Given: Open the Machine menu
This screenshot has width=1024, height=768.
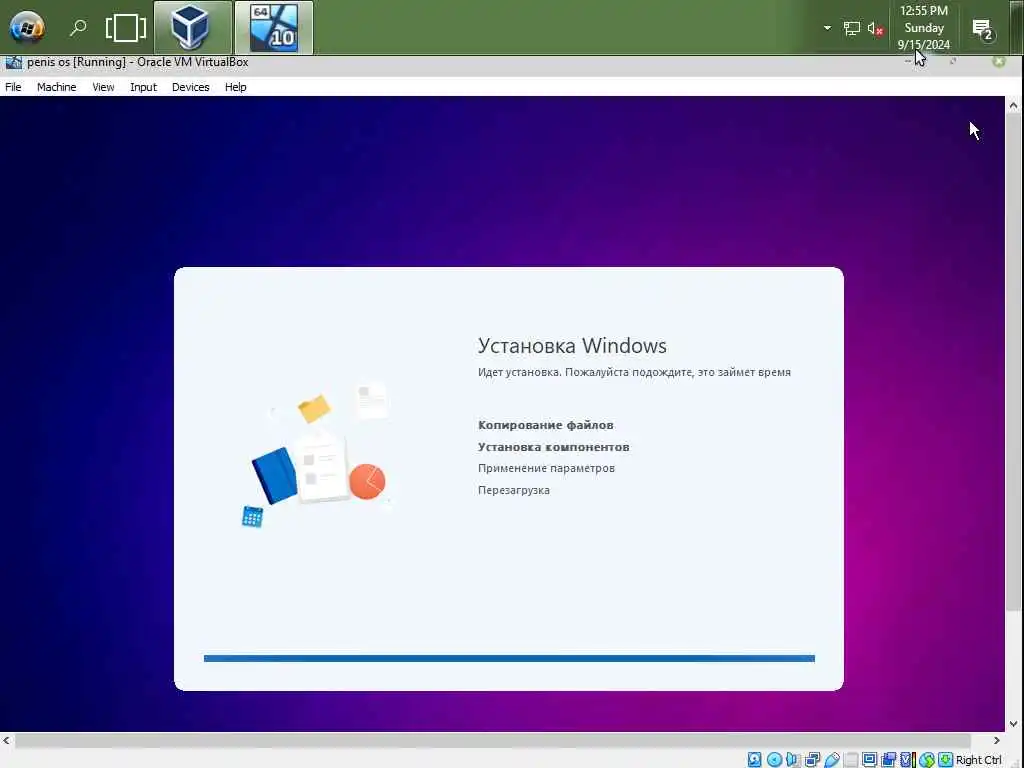Looking at the screenshot, I should pos(56,87).
